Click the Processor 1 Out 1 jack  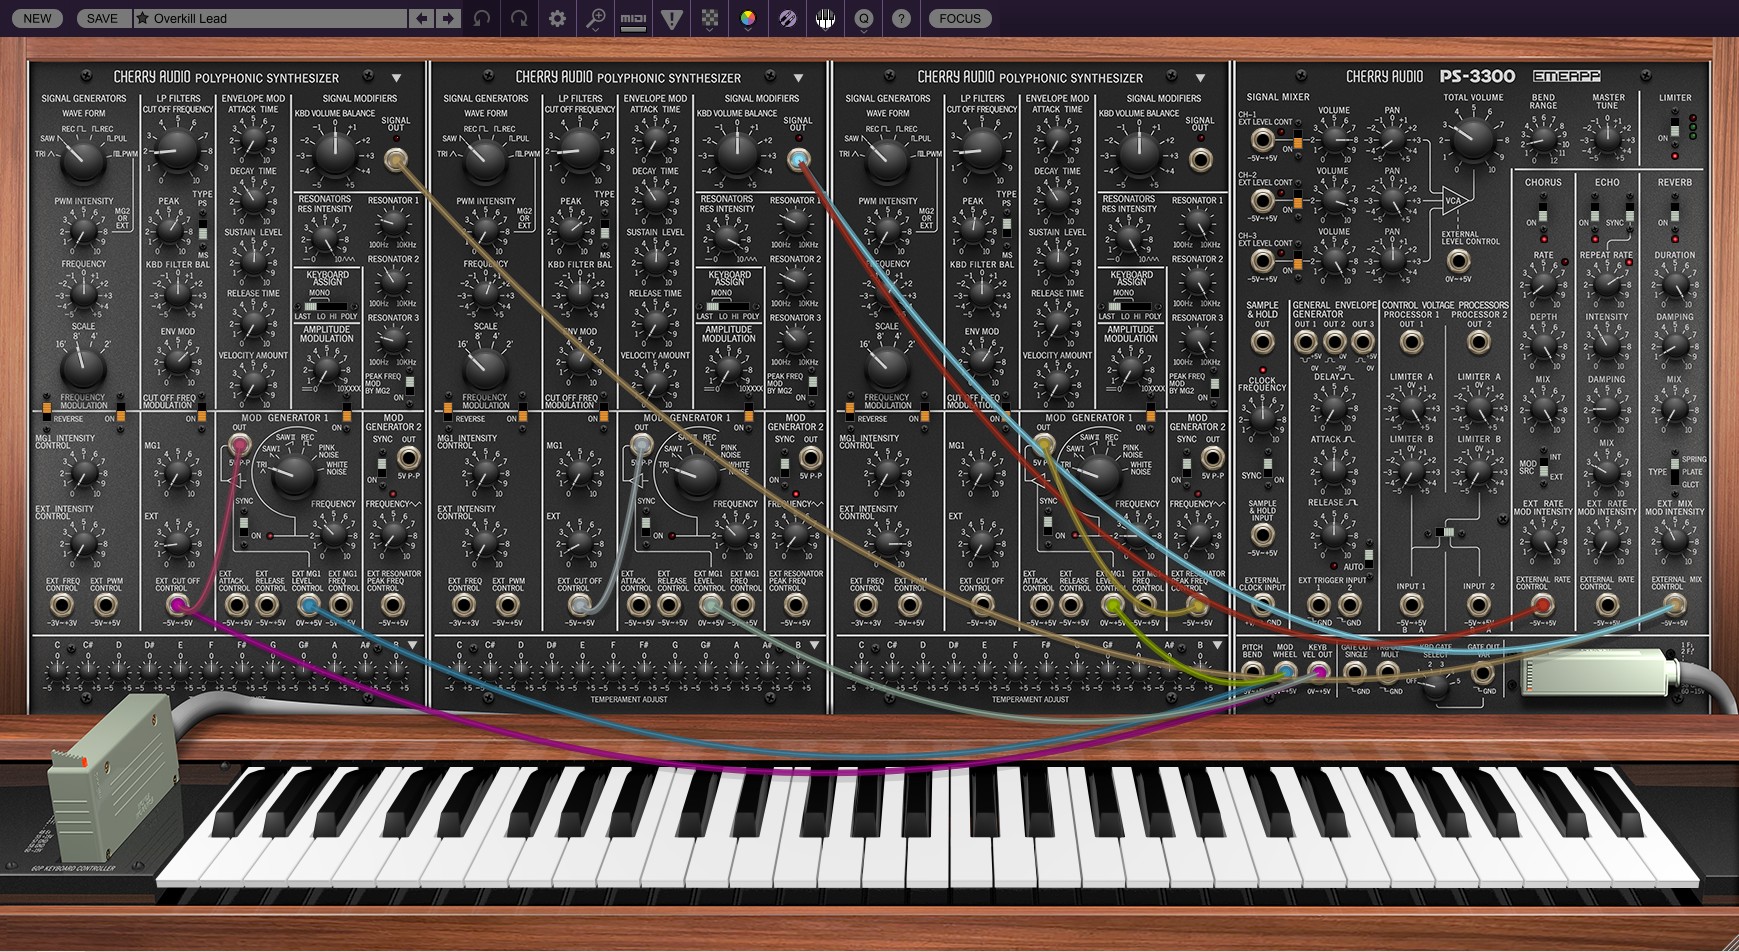[x=1411, y=342]
